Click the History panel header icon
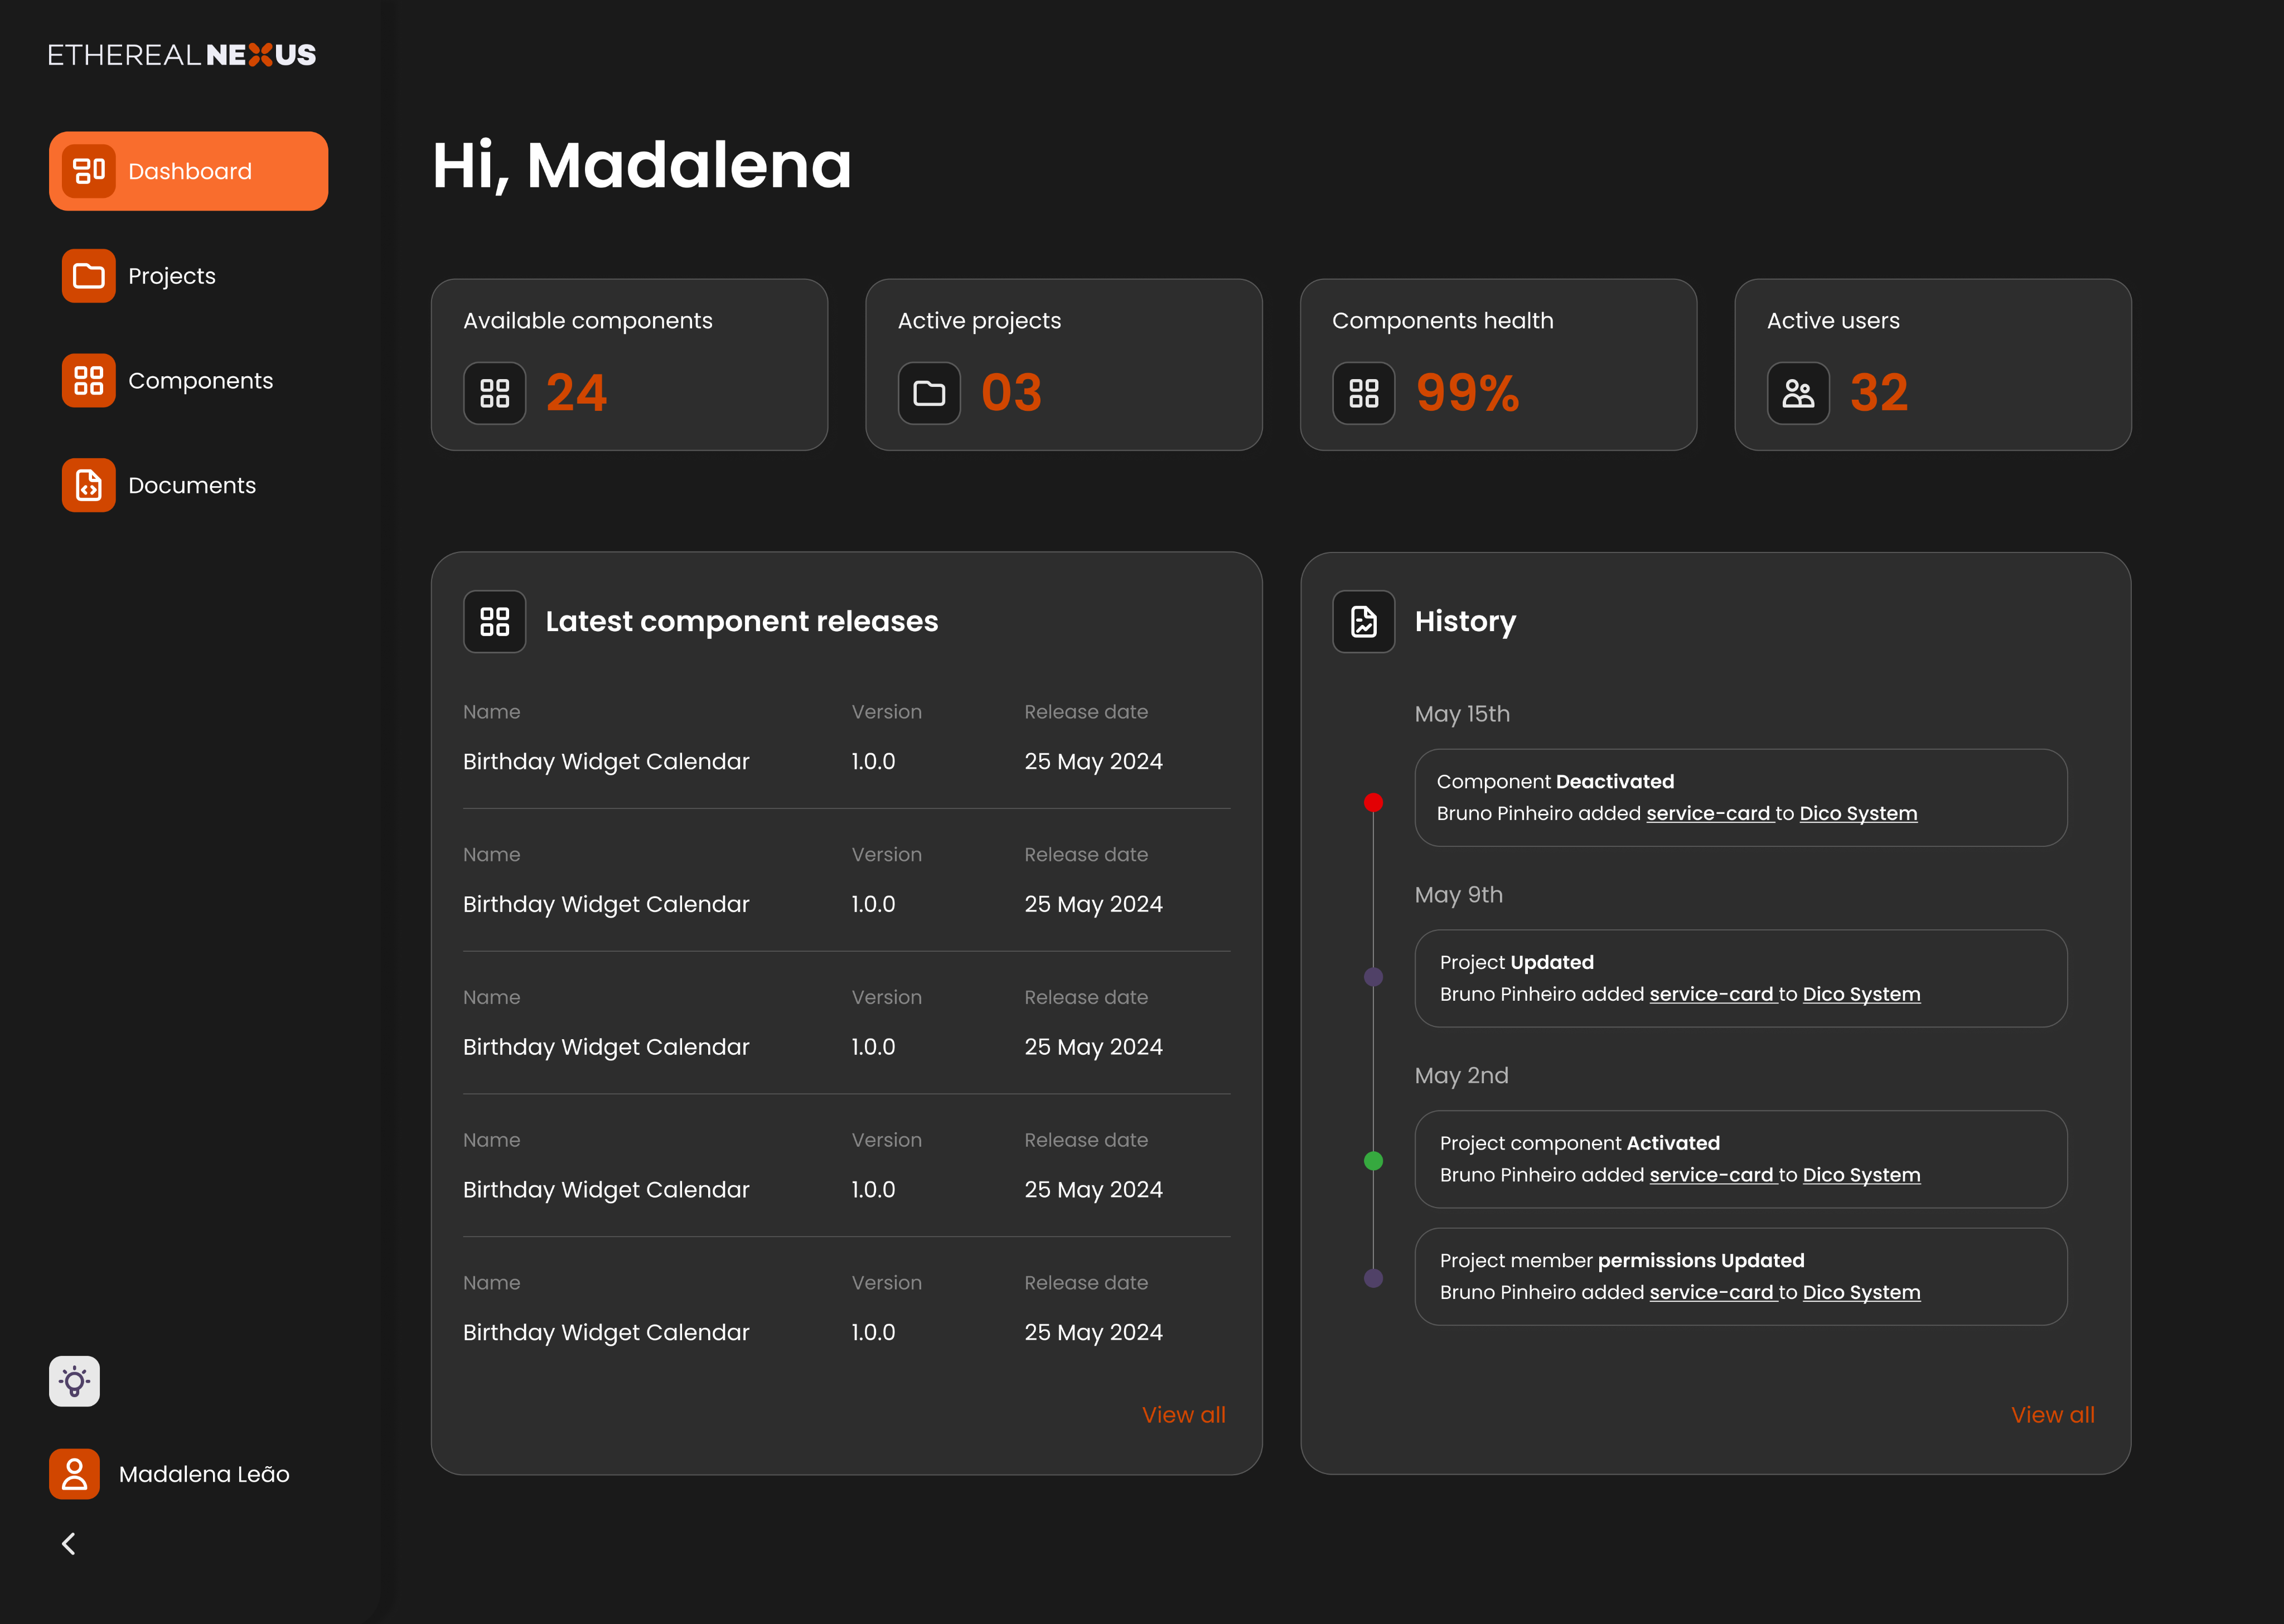The image size is (2284, 1624). tap(1364, 622)
